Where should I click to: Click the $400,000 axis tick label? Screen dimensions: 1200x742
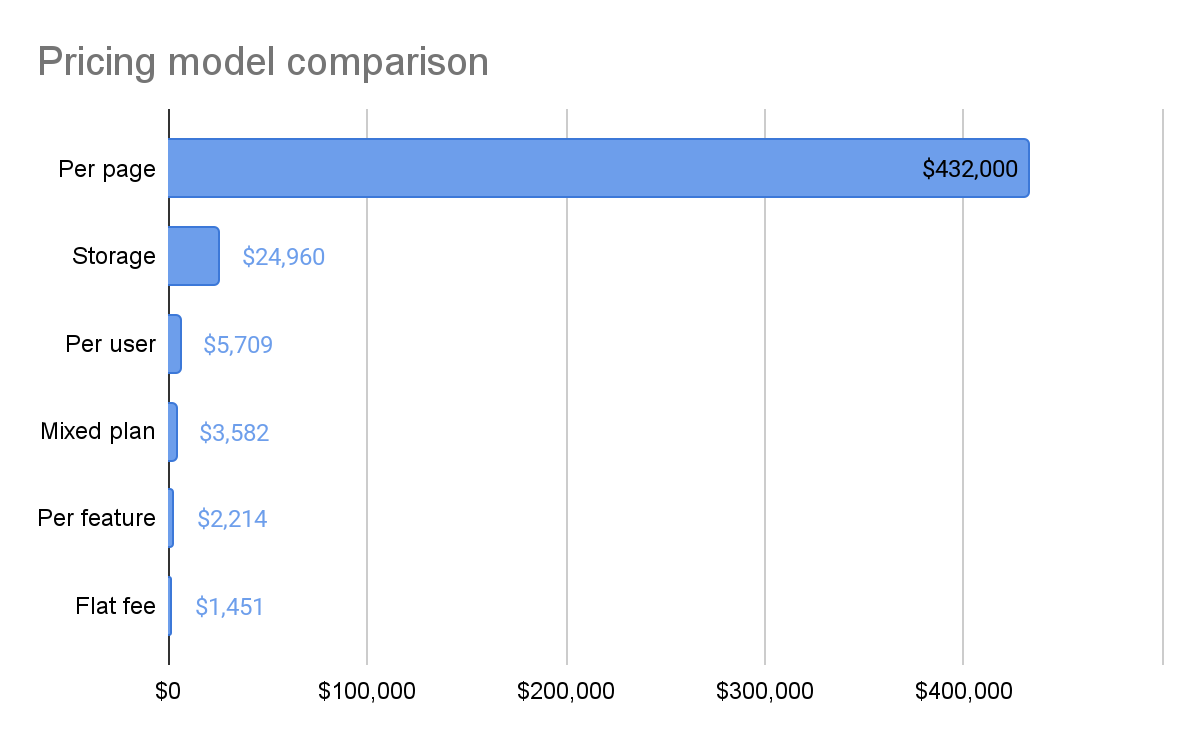click(963, 691)
